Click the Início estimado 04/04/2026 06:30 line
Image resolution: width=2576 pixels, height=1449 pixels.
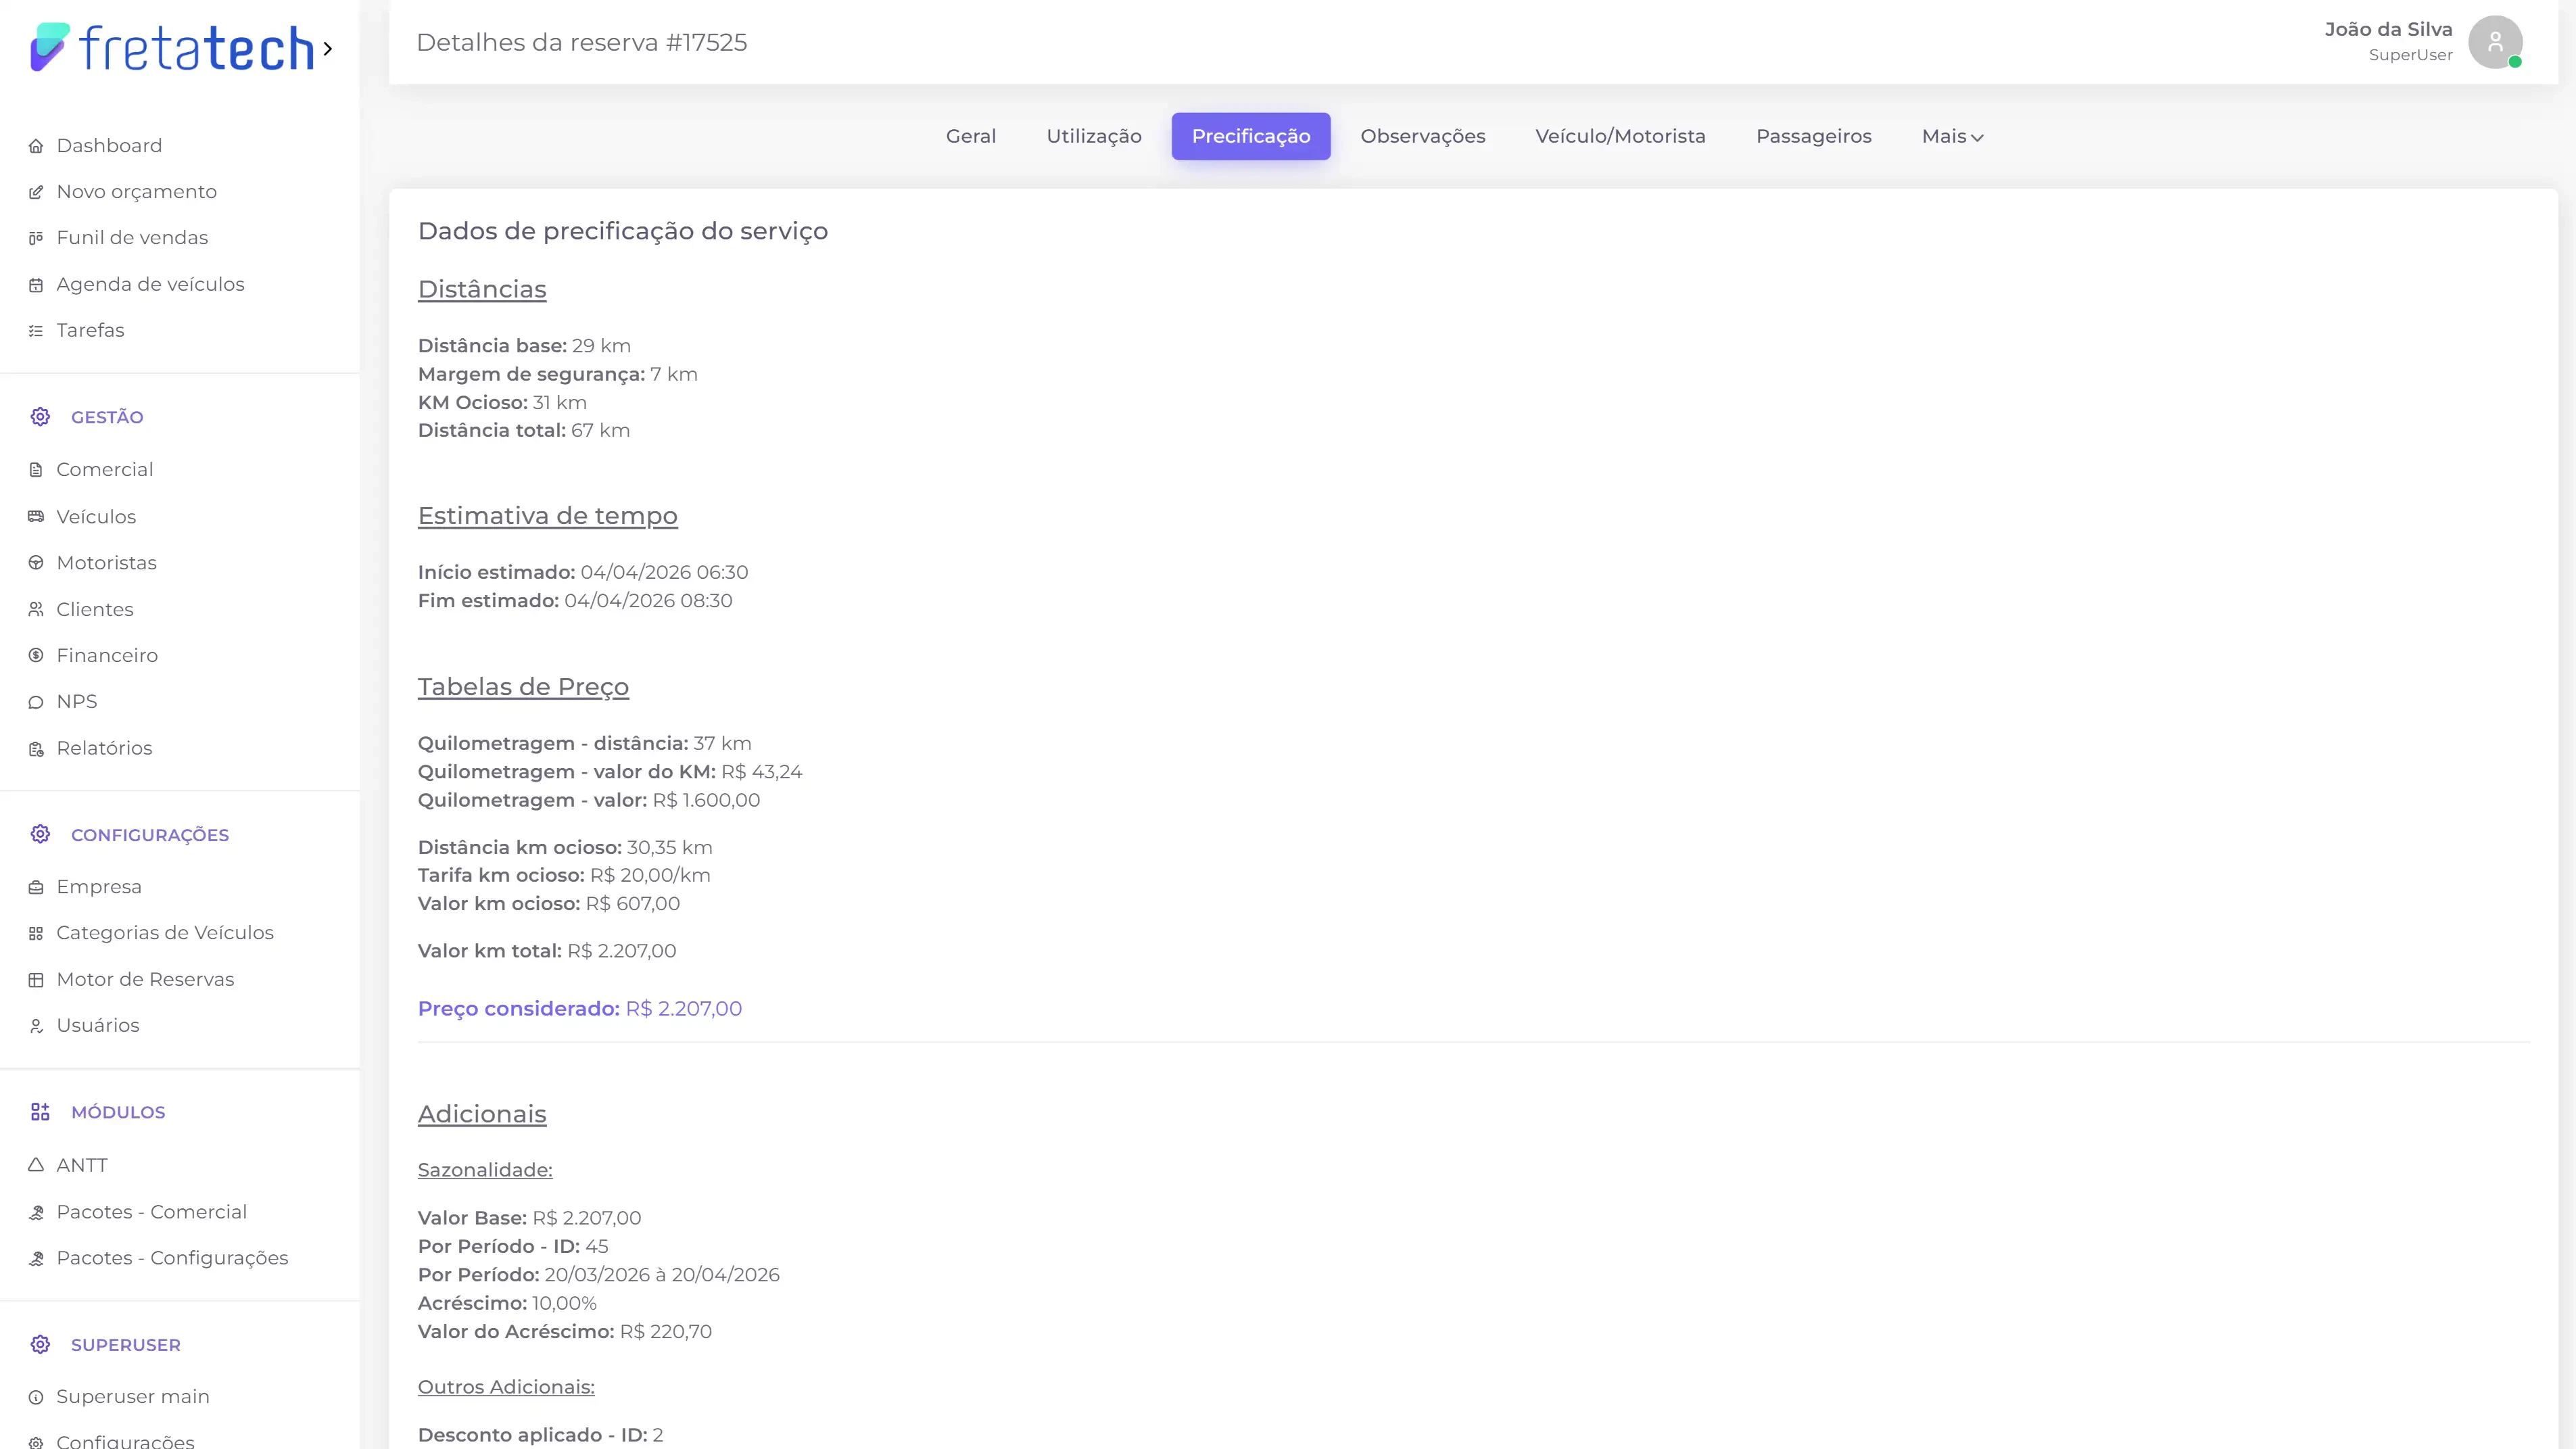(x=583, y=573)
